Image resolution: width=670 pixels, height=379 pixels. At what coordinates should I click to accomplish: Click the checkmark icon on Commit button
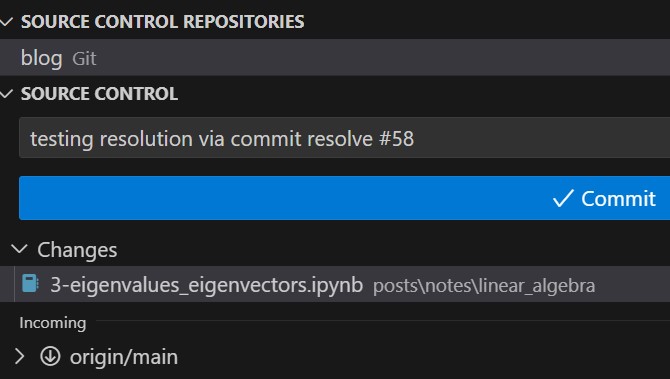pos(563,198)
